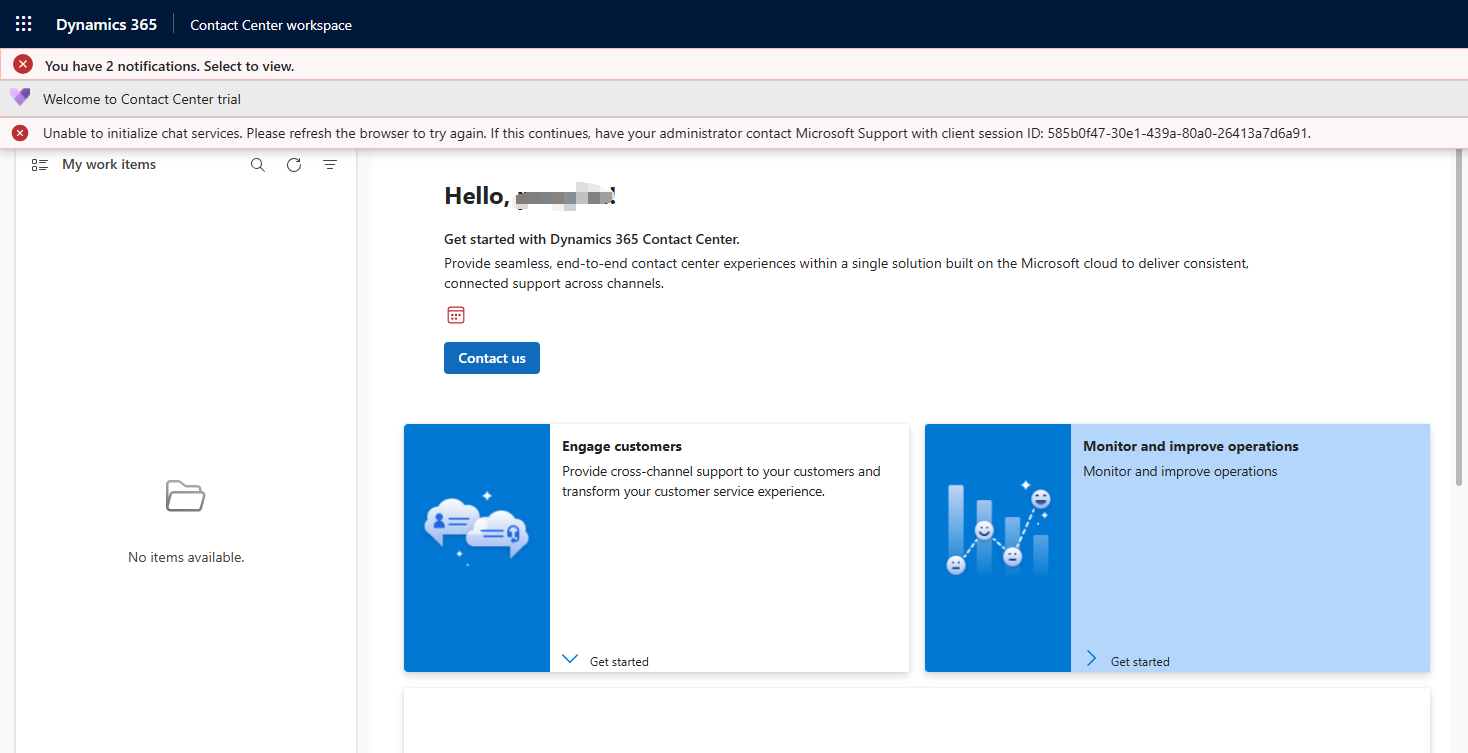This screenshot has width=1468, height=753.
Task: Click Monitor and improve operations illustration
Action: (x=998, y=548)
